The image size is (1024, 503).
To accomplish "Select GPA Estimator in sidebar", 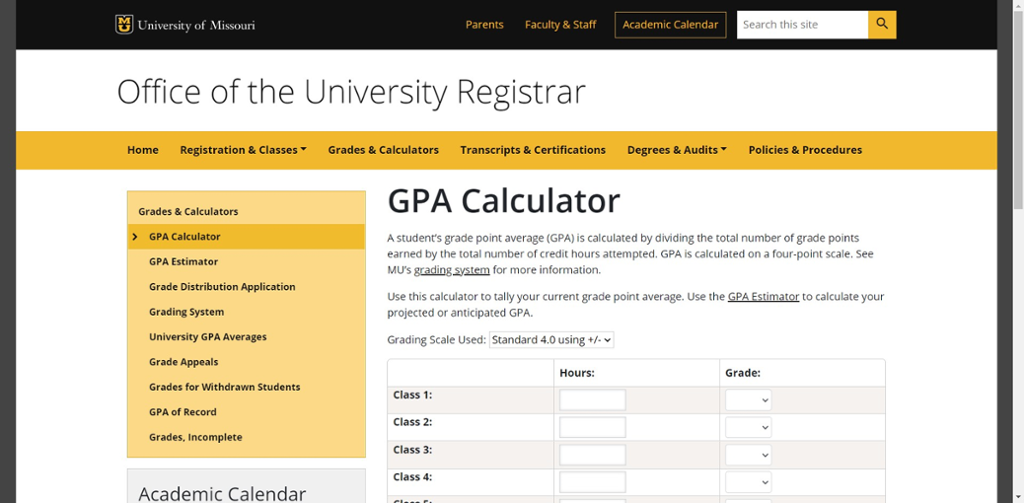I will tap(184, 261).
